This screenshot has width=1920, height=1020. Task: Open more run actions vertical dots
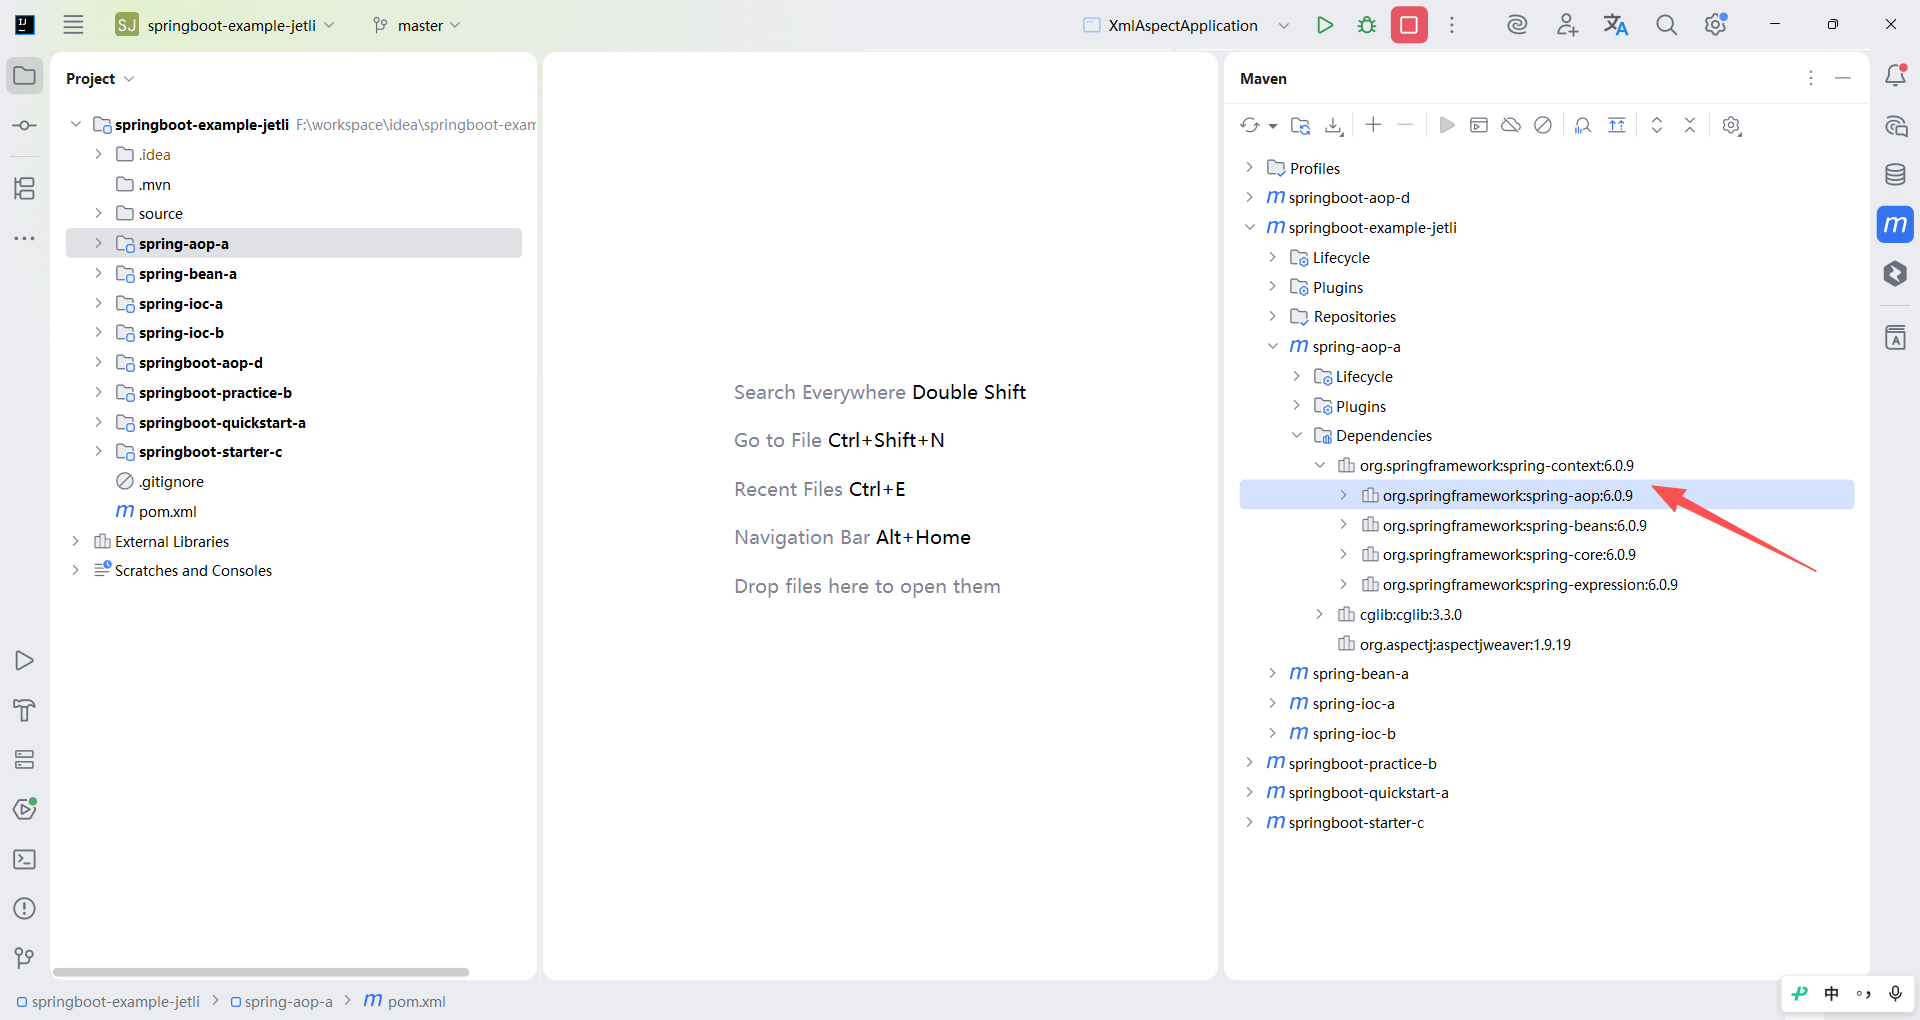coord(1452,25)
